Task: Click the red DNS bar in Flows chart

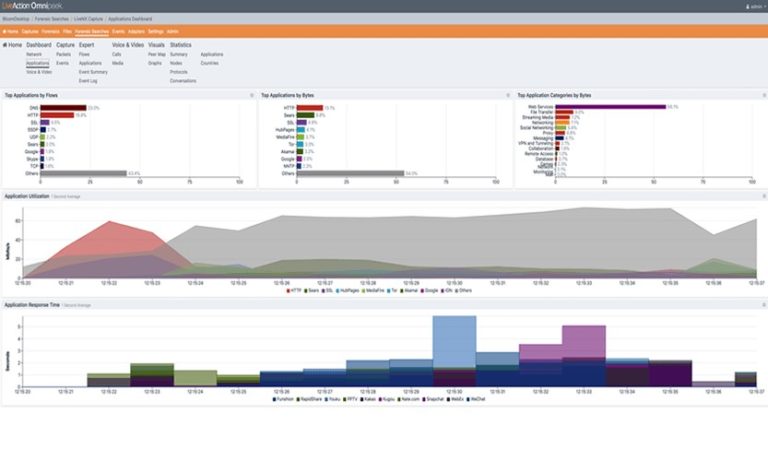Action: tap(64, 107)
